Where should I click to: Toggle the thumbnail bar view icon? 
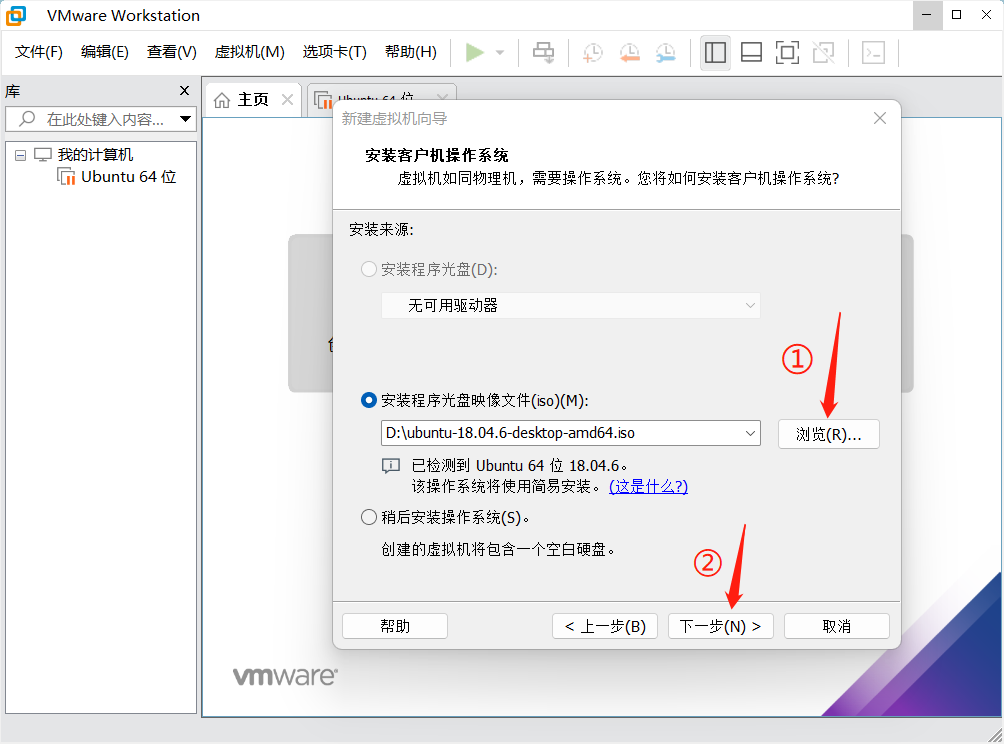coord(751,53)
